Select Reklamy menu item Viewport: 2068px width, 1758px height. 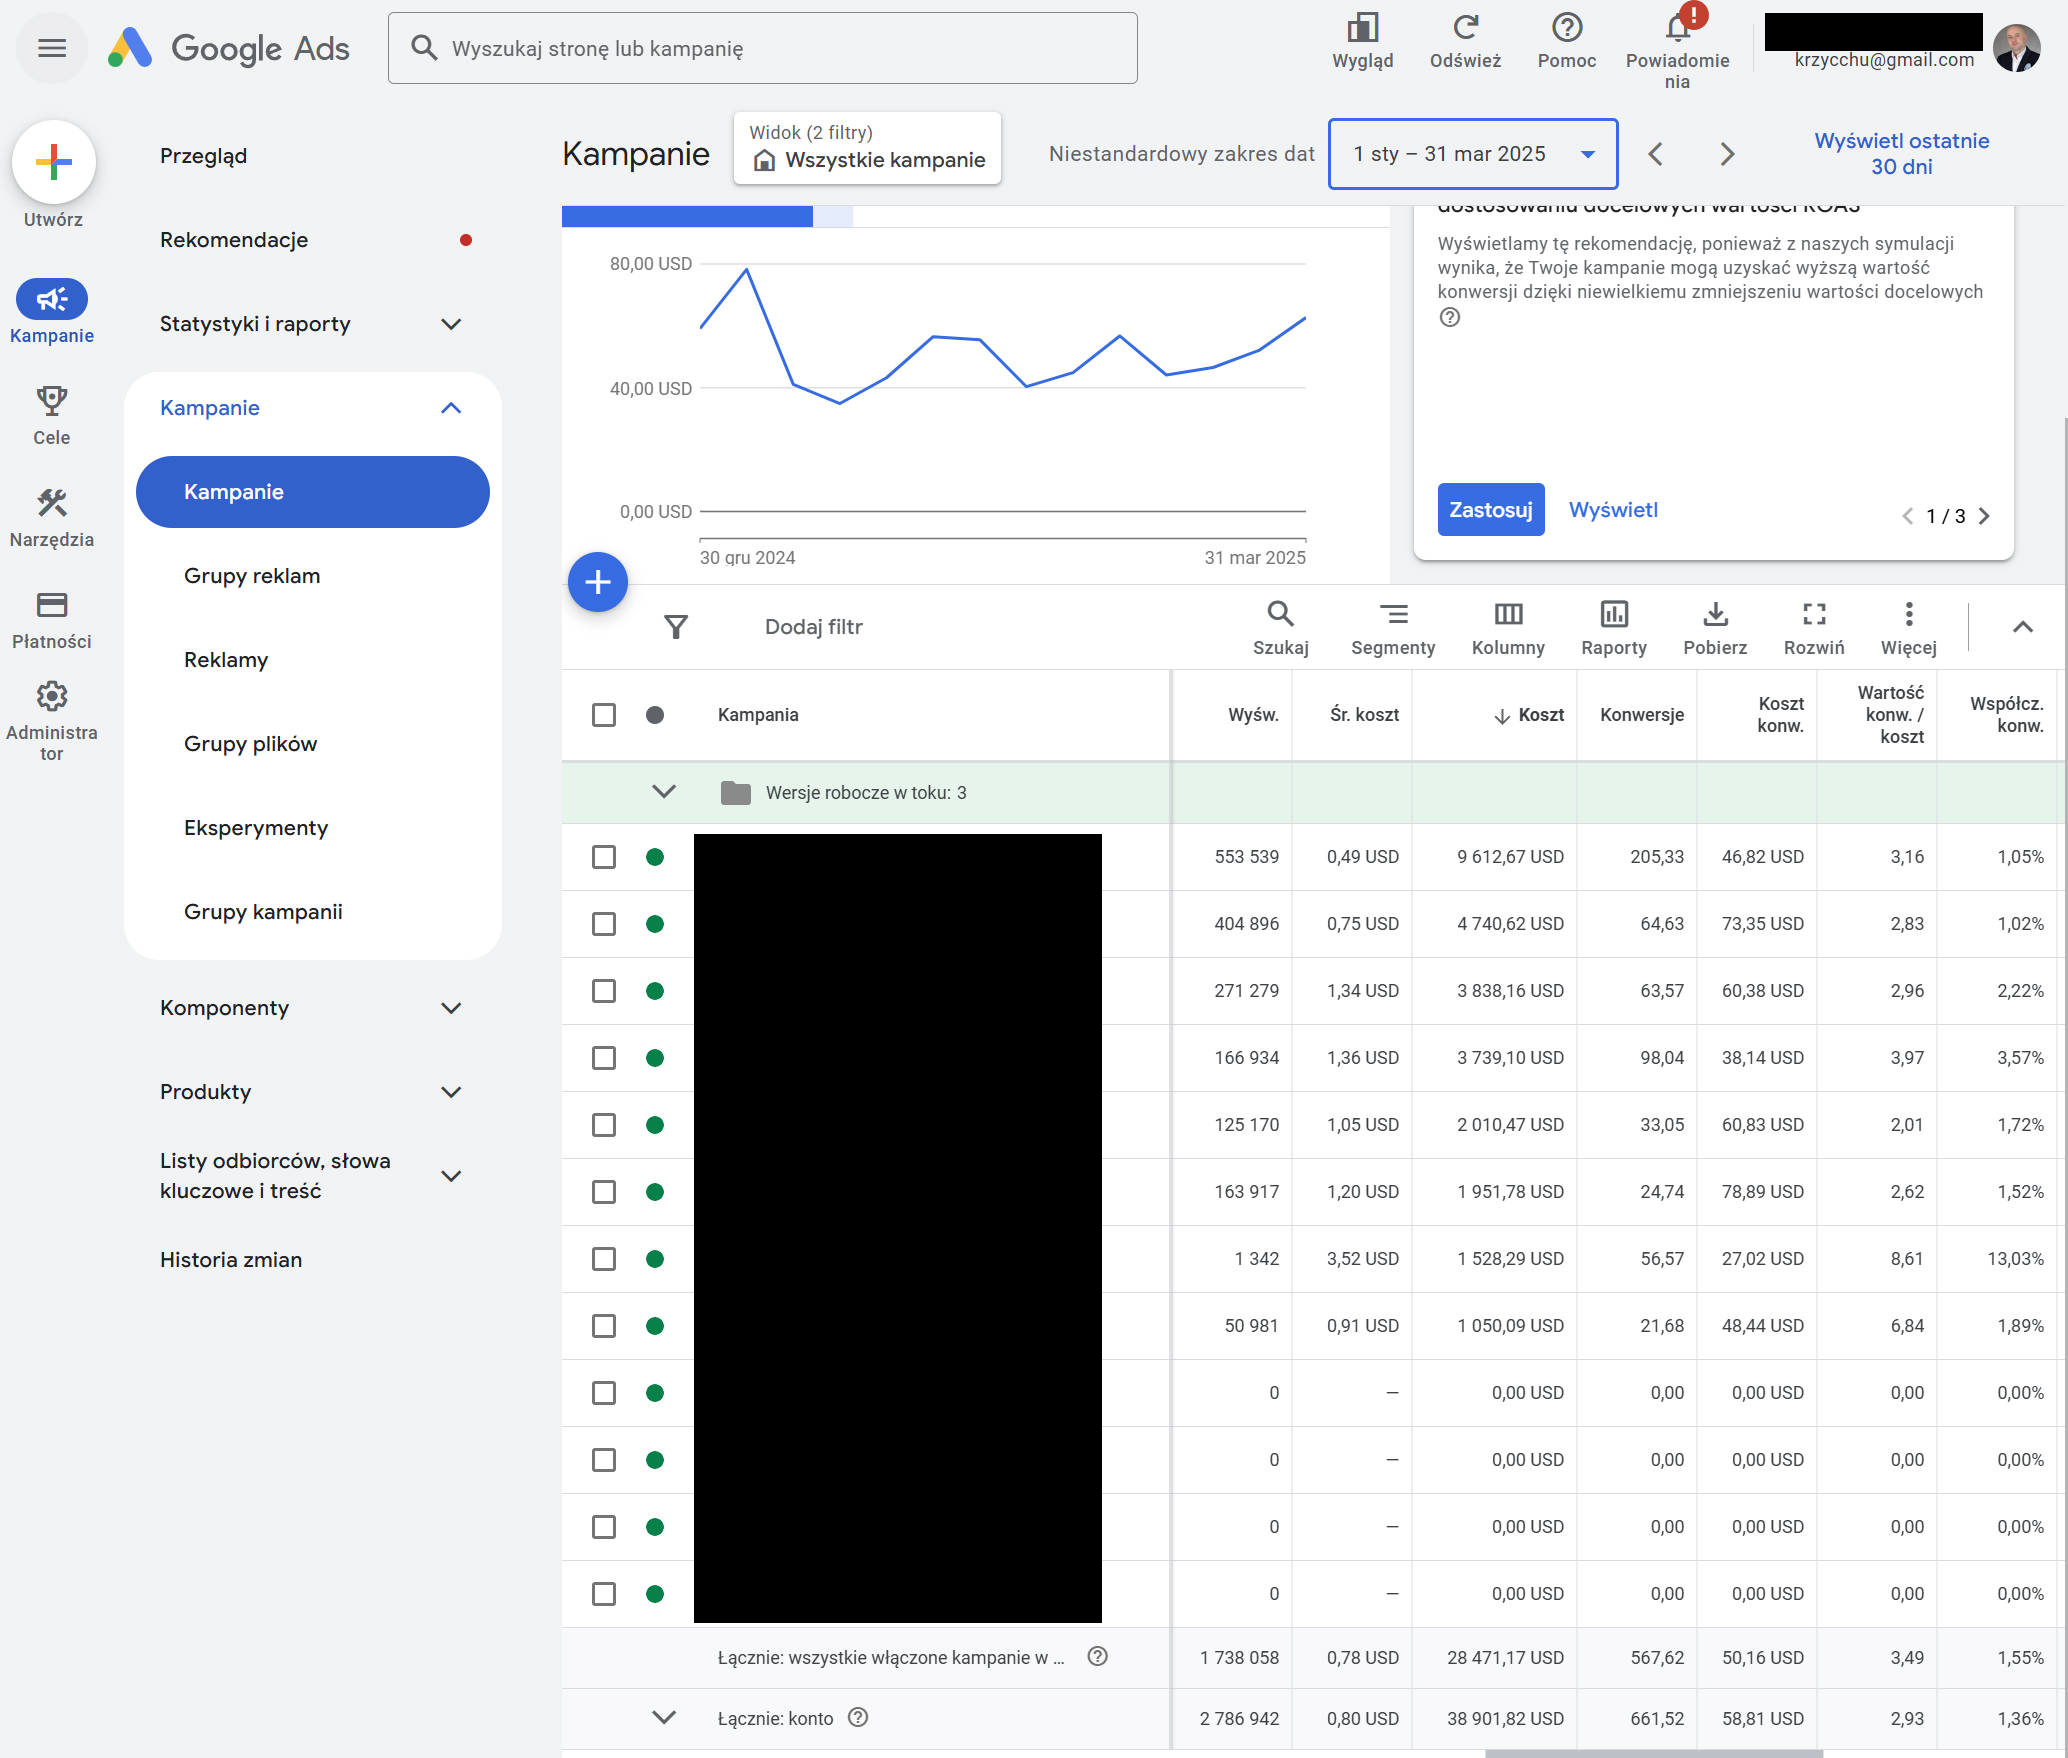point(226,660)
